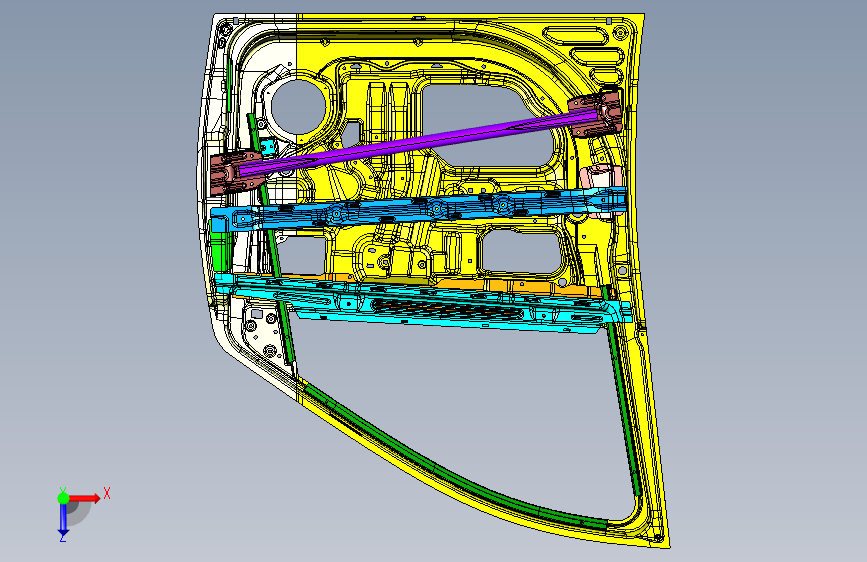Image resolution: width=867 pixels, height=562 pixels.
Task: Select the circular speaker opening in the panel
Action: pyautogui.click(x=299, y=108)
